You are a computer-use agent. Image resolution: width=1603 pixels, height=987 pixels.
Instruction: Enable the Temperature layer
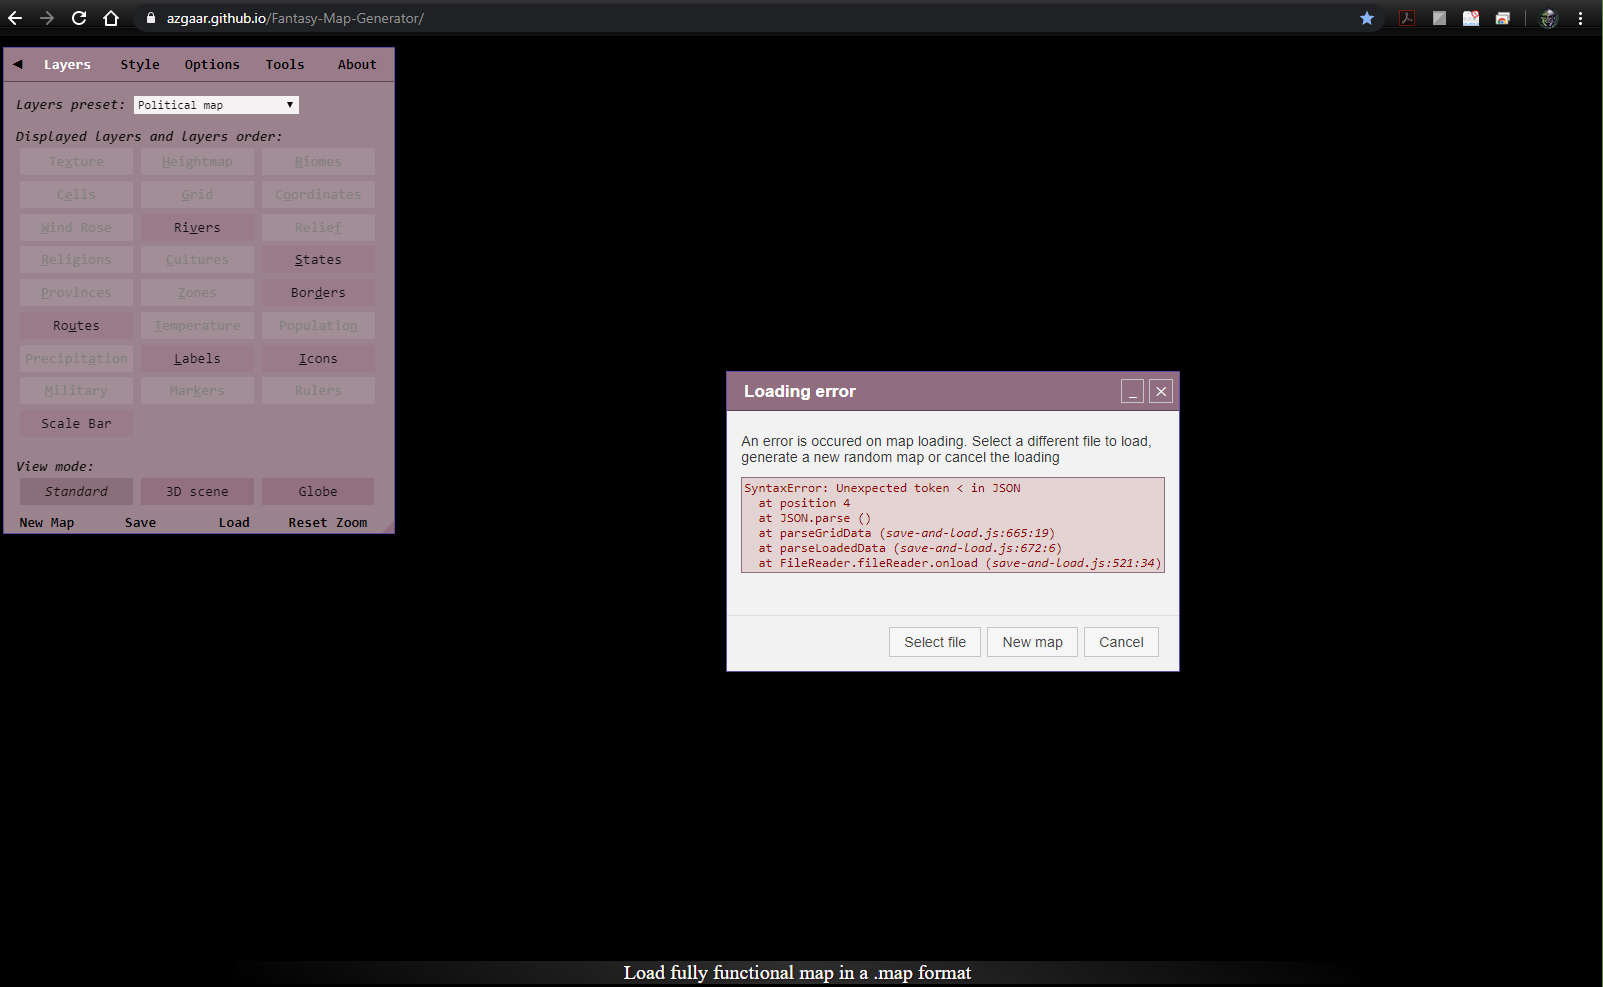pyautogui.click(x=197, y=326)
